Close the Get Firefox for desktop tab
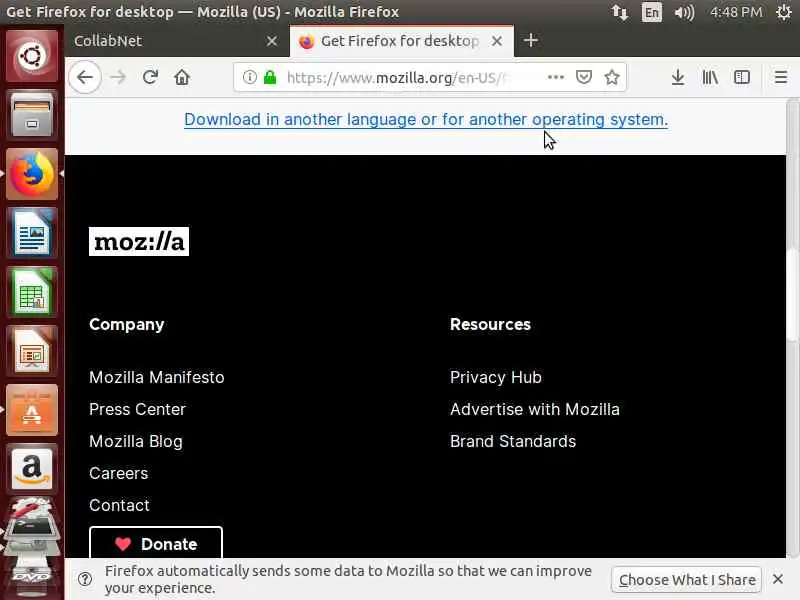The image size is (800, 600). tap(497, 41)
